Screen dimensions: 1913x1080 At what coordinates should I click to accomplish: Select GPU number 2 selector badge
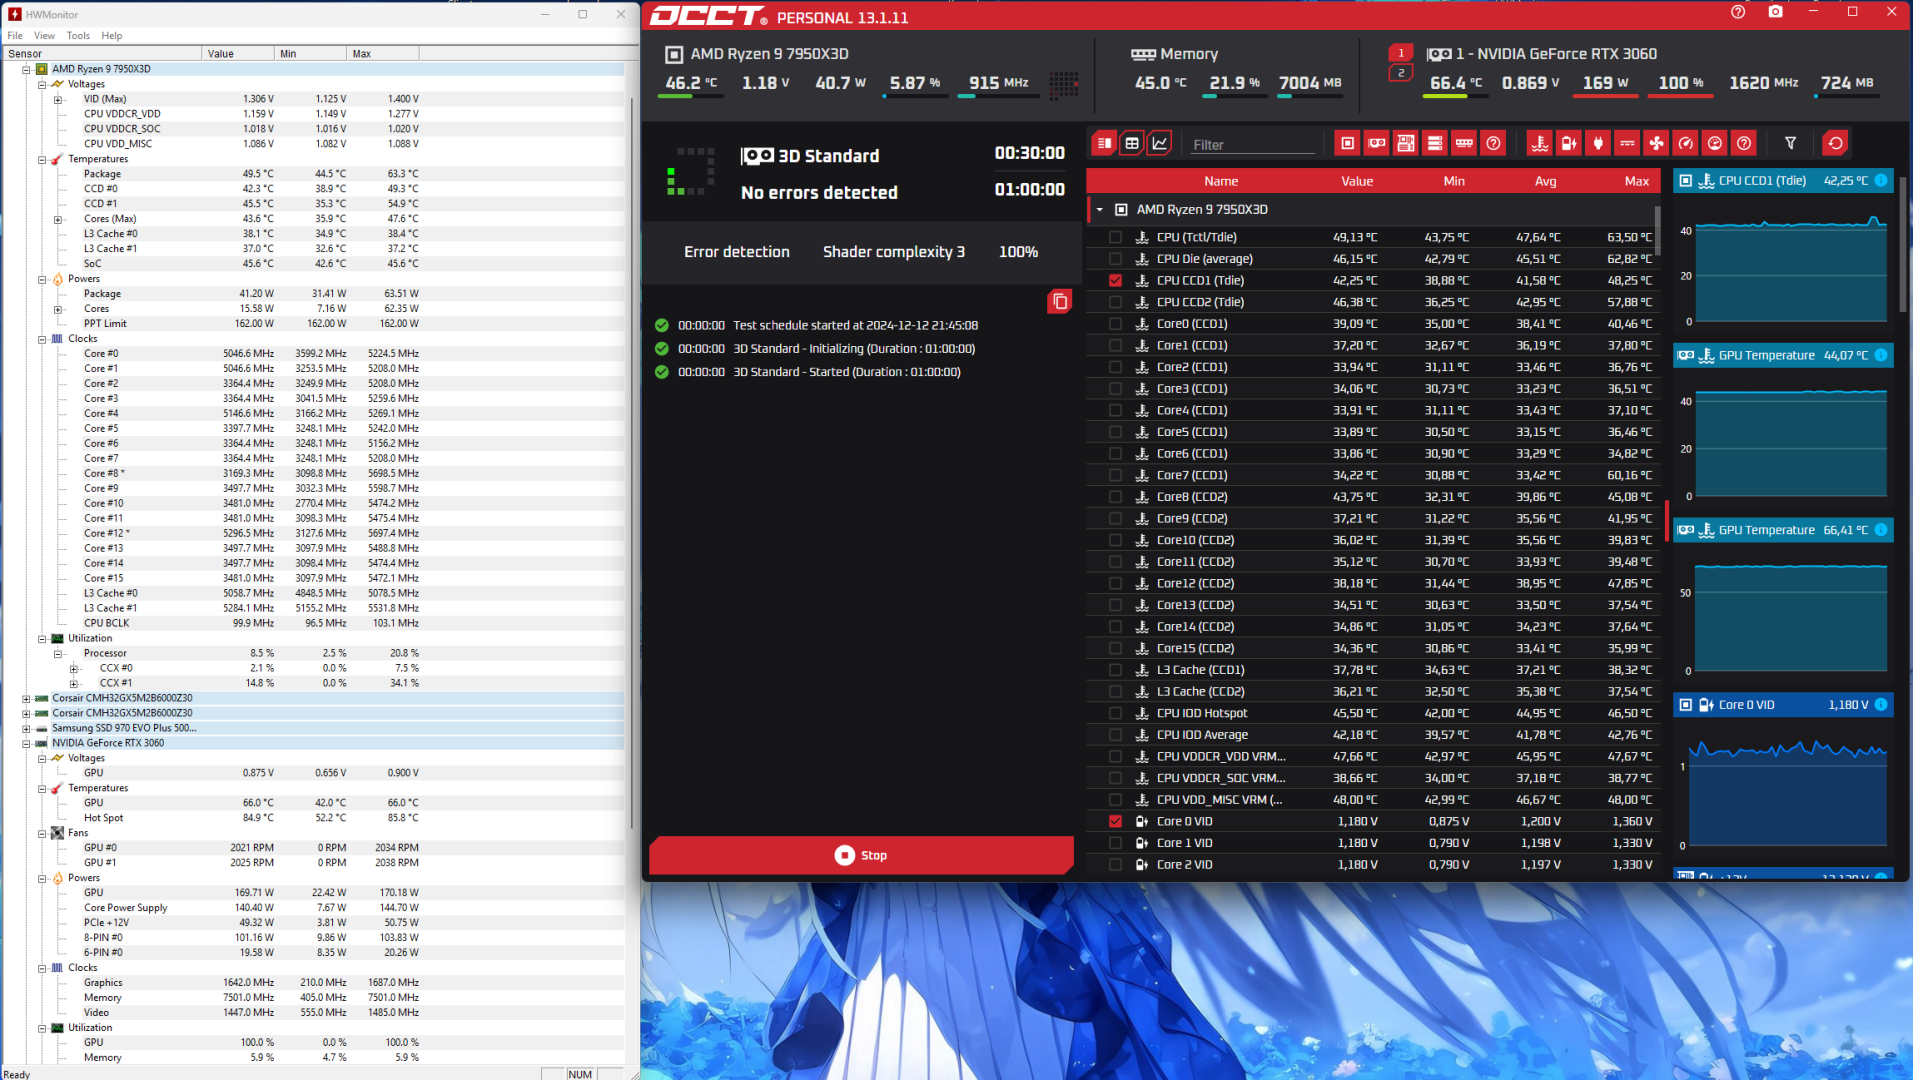pyautogui.click(x=1401, y=73)
